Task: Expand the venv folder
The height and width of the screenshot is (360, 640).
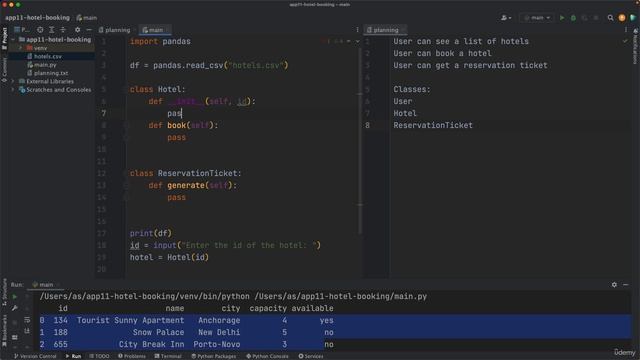Action: tap(20, 48)
